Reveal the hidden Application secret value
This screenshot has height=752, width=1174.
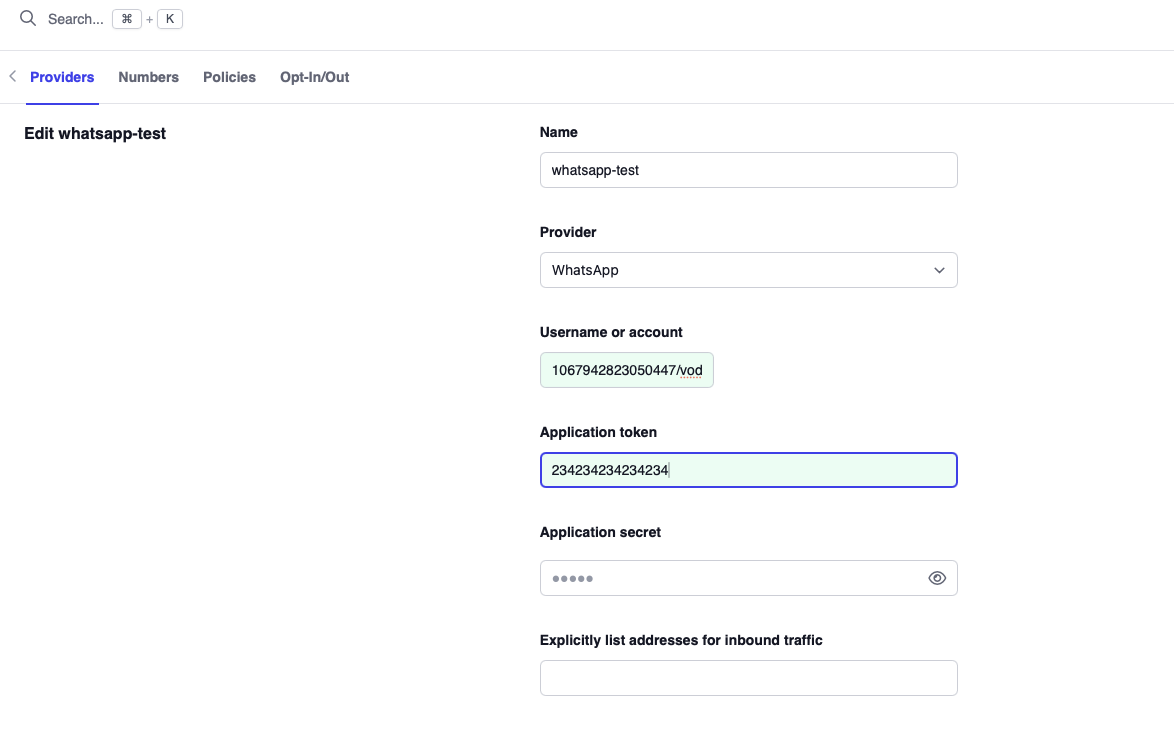point(937,577)
